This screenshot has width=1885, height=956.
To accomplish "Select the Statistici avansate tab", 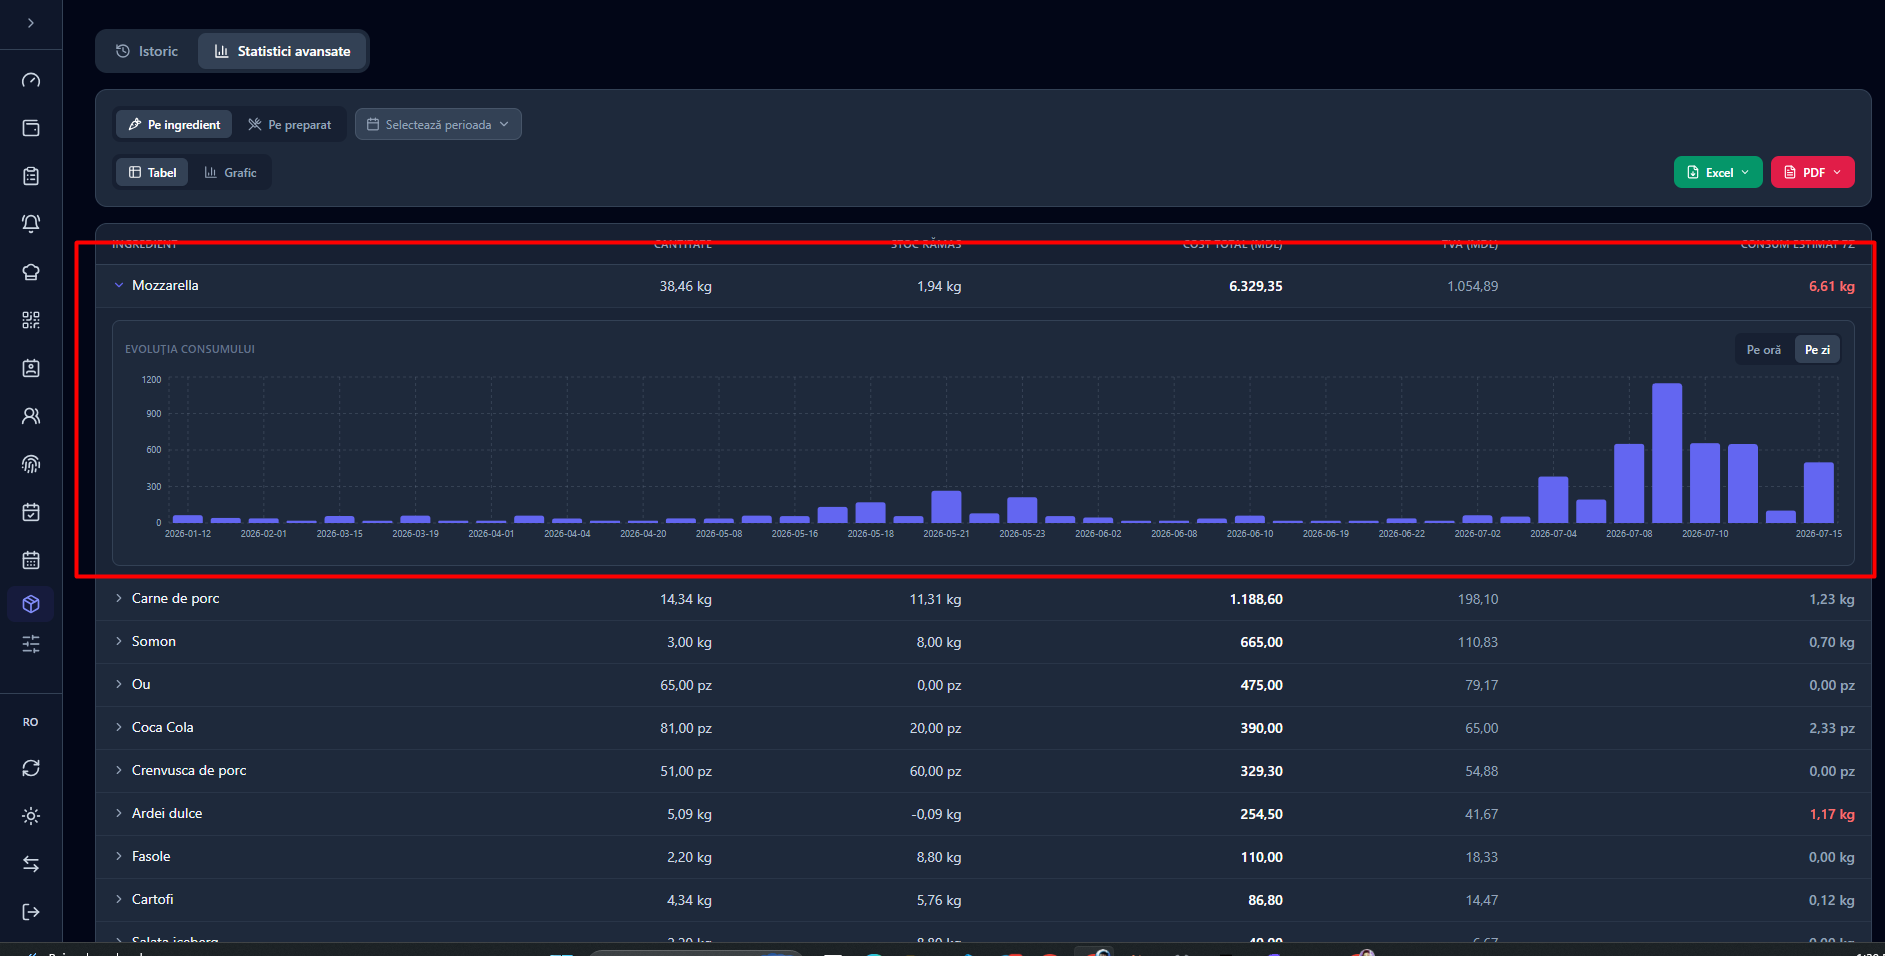I will (283, 51).
